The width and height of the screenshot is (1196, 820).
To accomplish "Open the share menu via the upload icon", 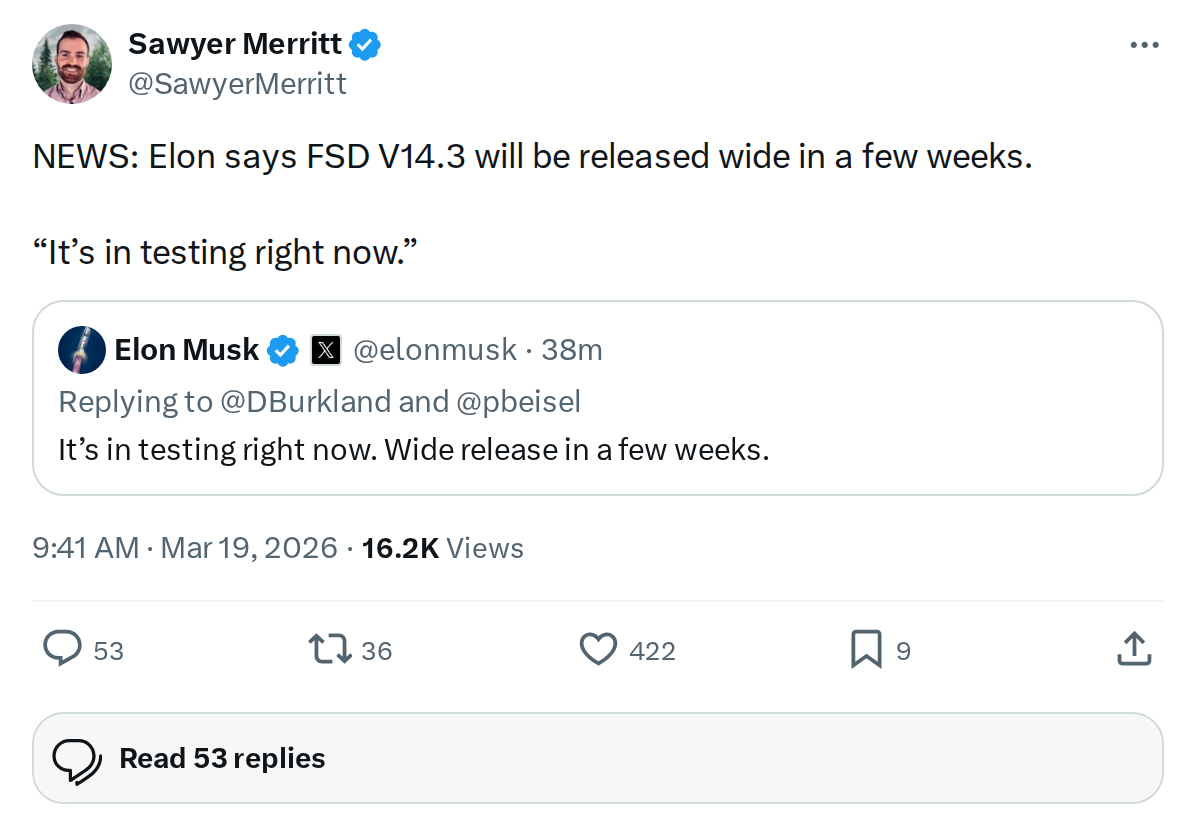I will tap(1134, 649).
